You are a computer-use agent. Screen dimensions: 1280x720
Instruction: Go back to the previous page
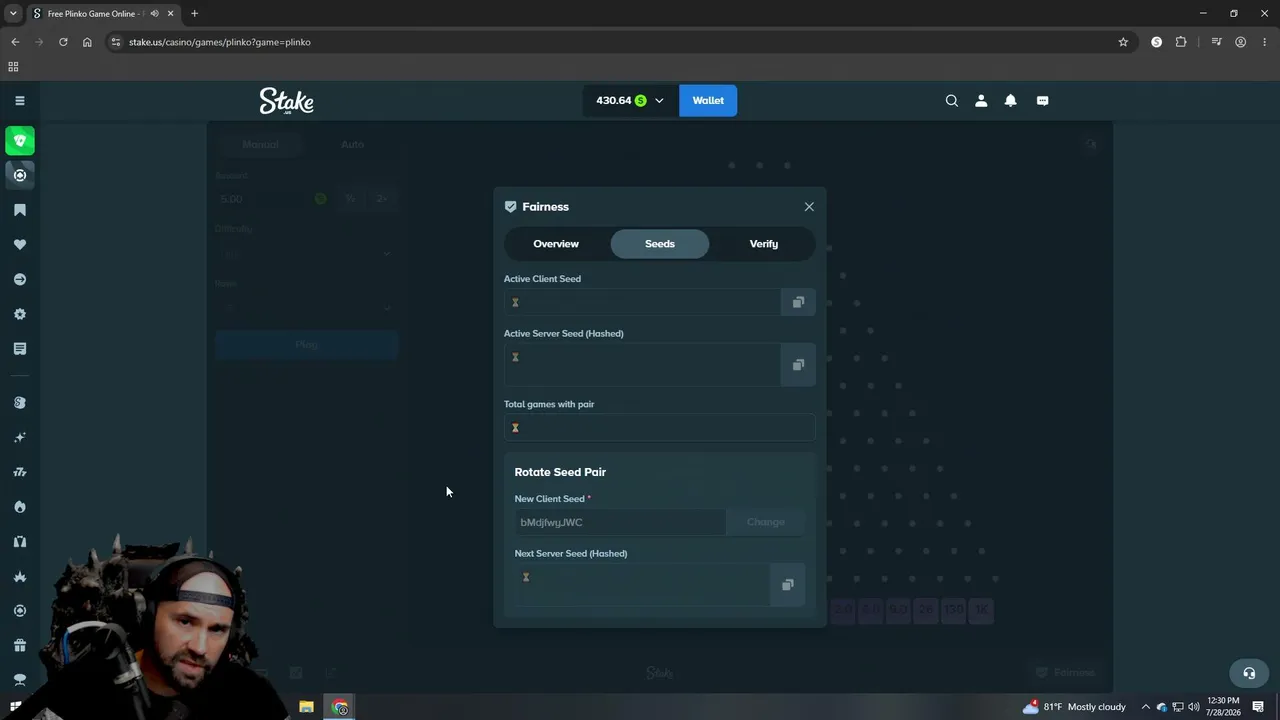tap(15, 42)
